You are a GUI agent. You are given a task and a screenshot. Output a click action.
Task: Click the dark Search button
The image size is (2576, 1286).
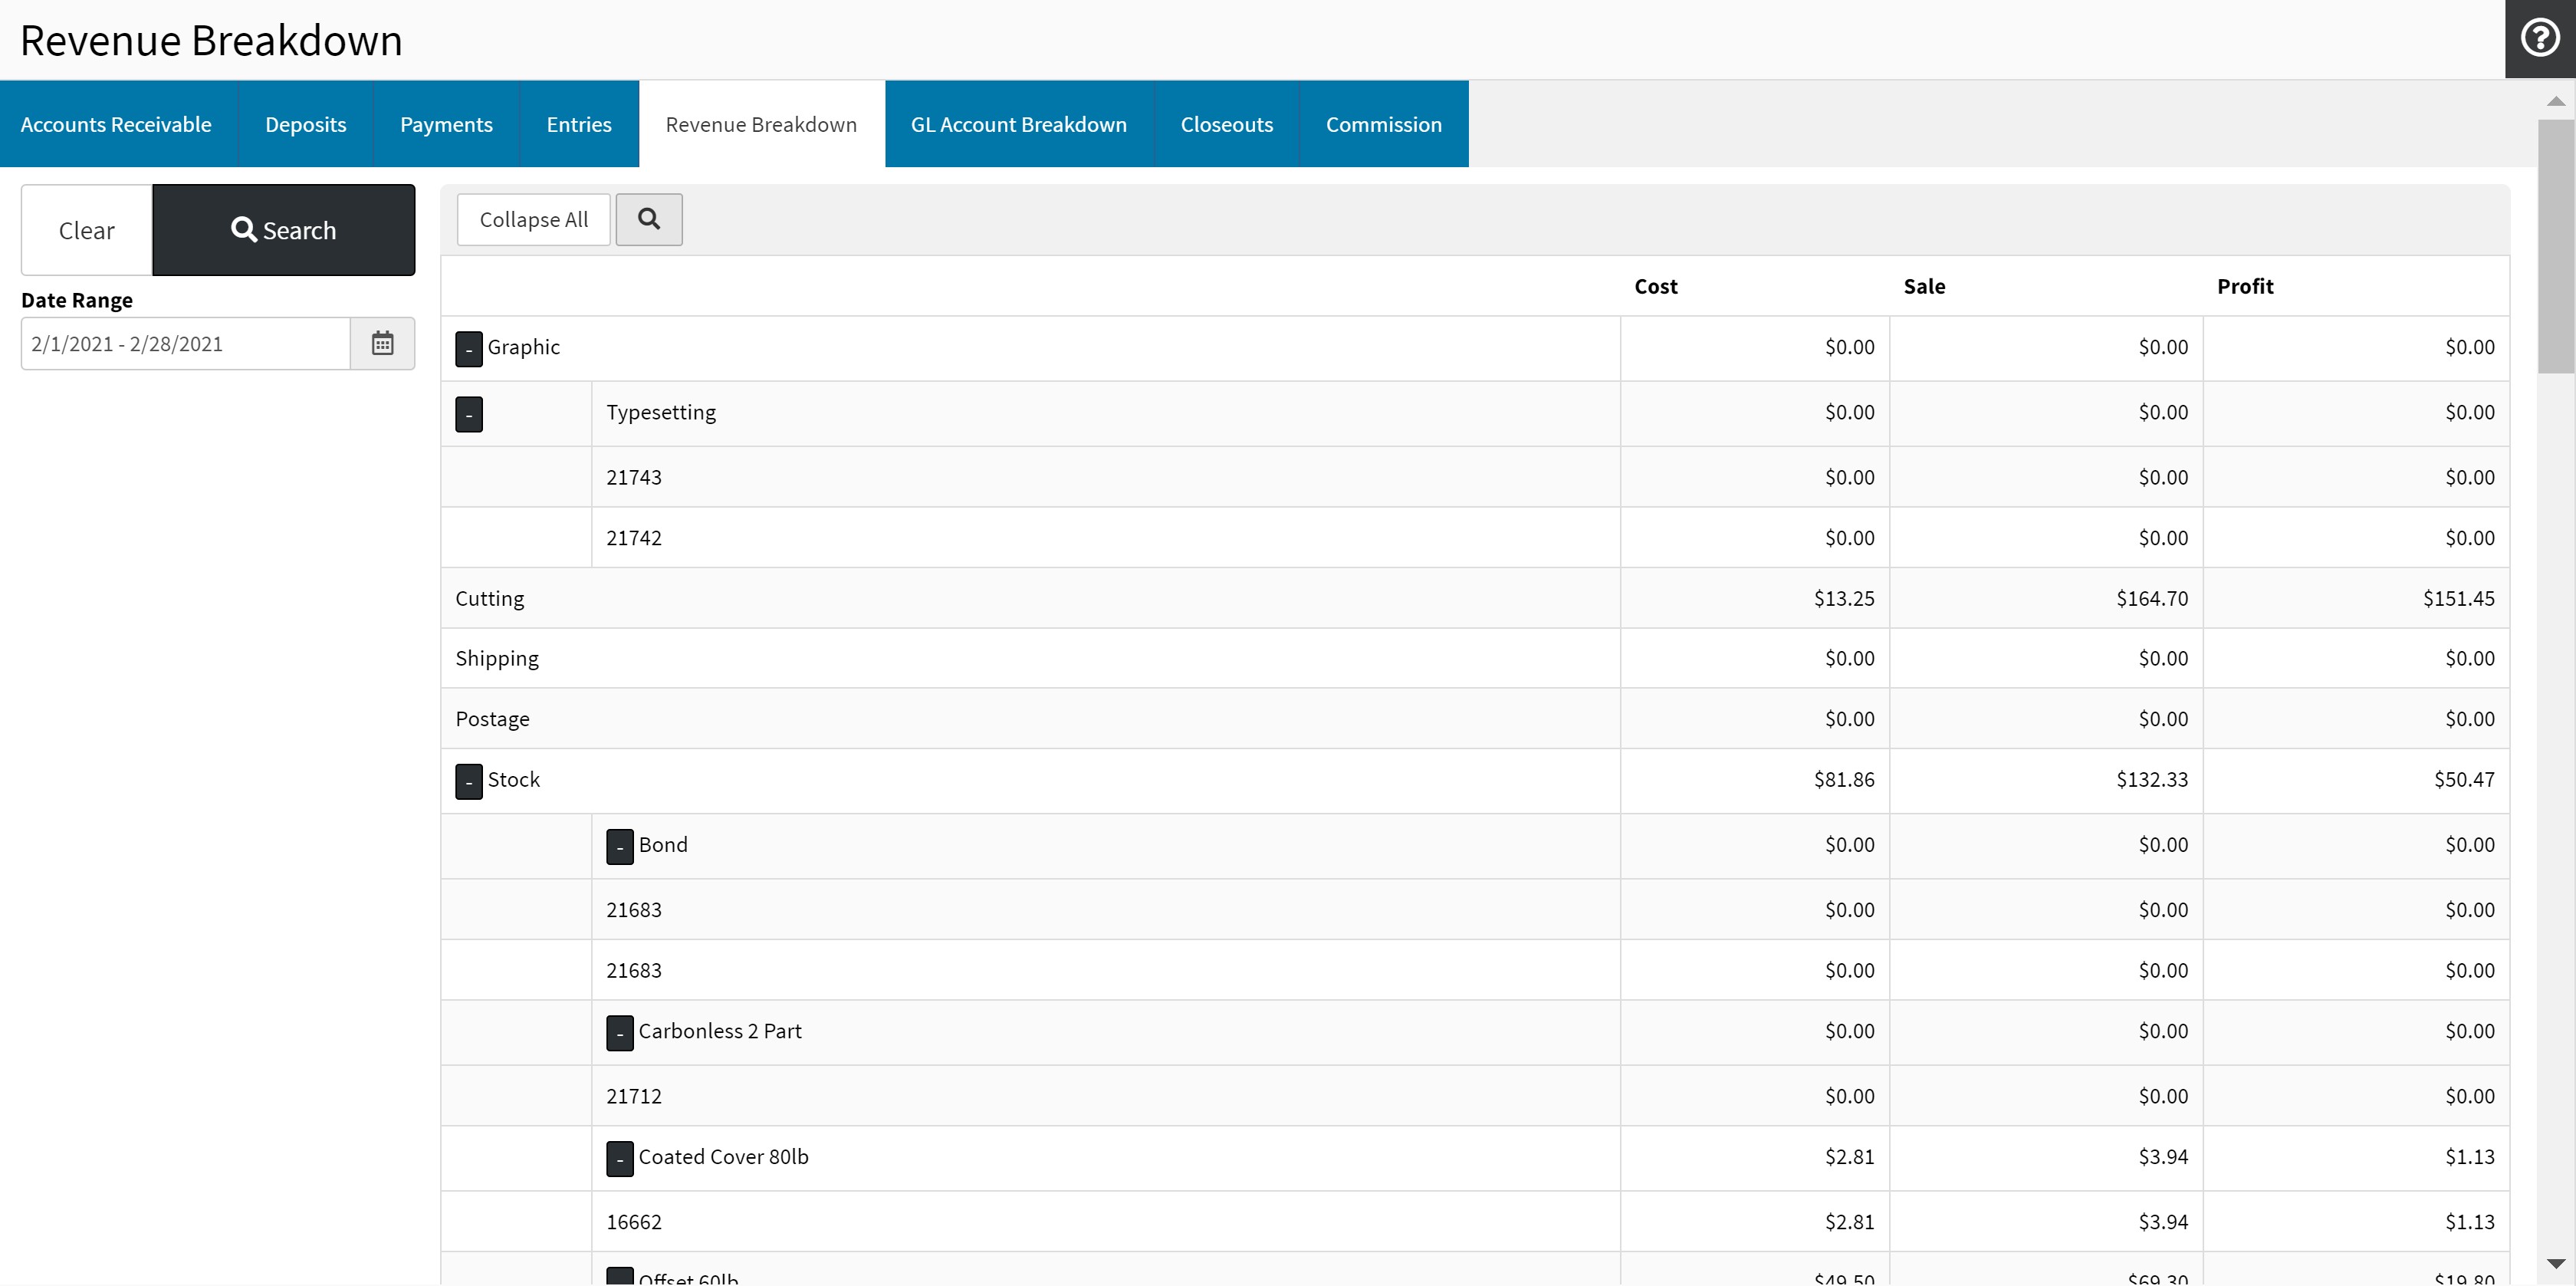click(283, 230)
